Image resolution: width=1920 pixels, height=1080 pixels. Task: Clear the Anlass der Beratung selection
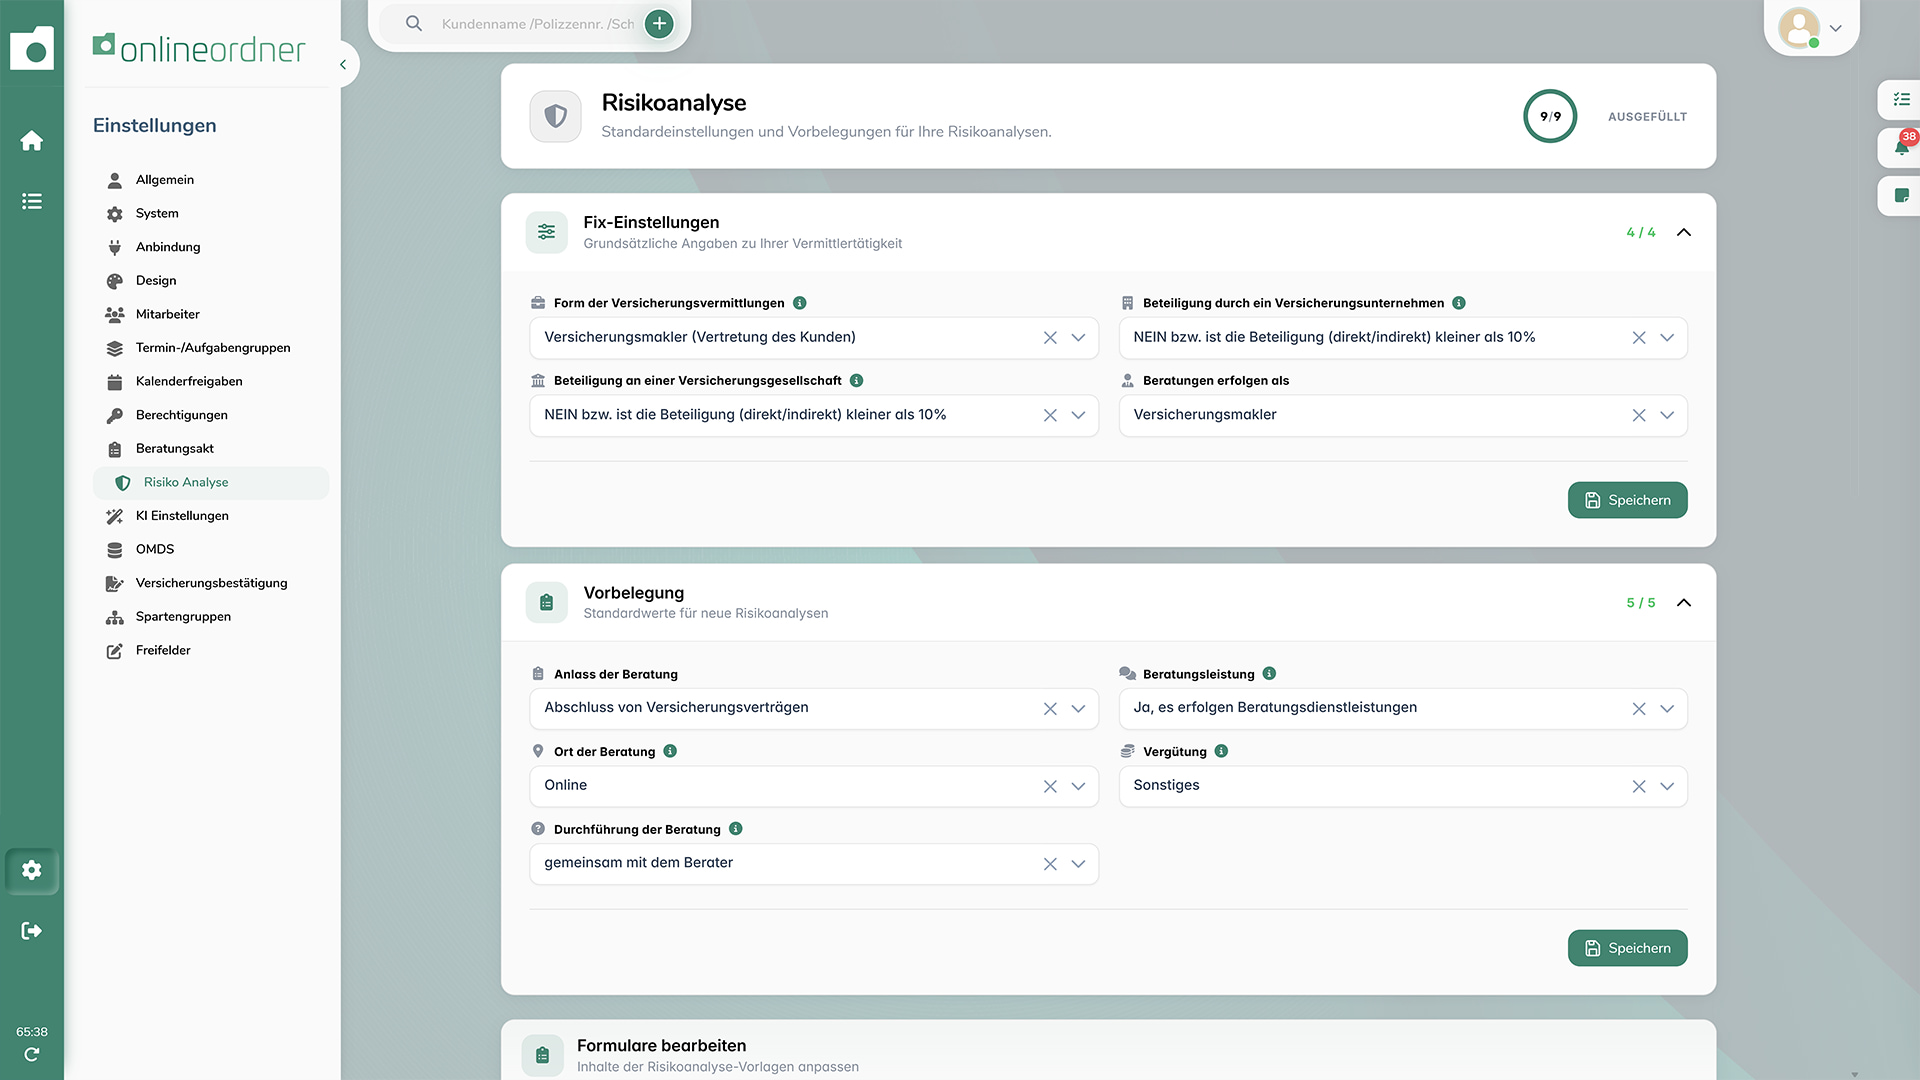click(x=1050, y=708)
